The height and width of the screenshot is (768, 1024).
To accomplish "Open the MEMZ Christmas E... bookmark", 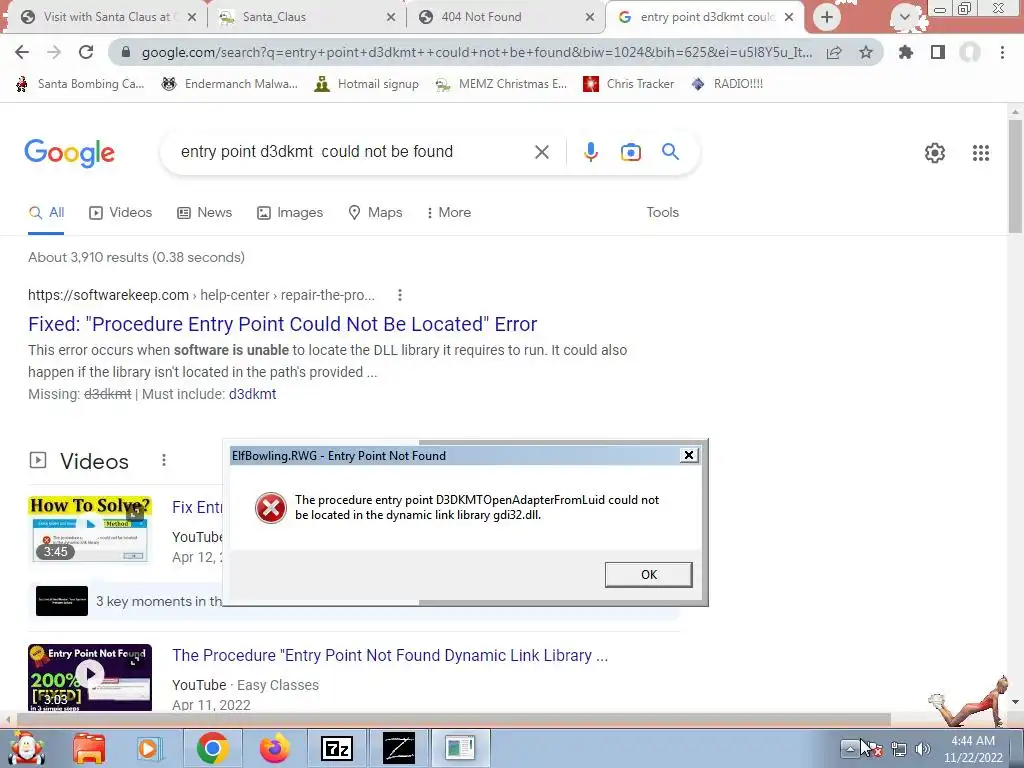I will 501,84.
